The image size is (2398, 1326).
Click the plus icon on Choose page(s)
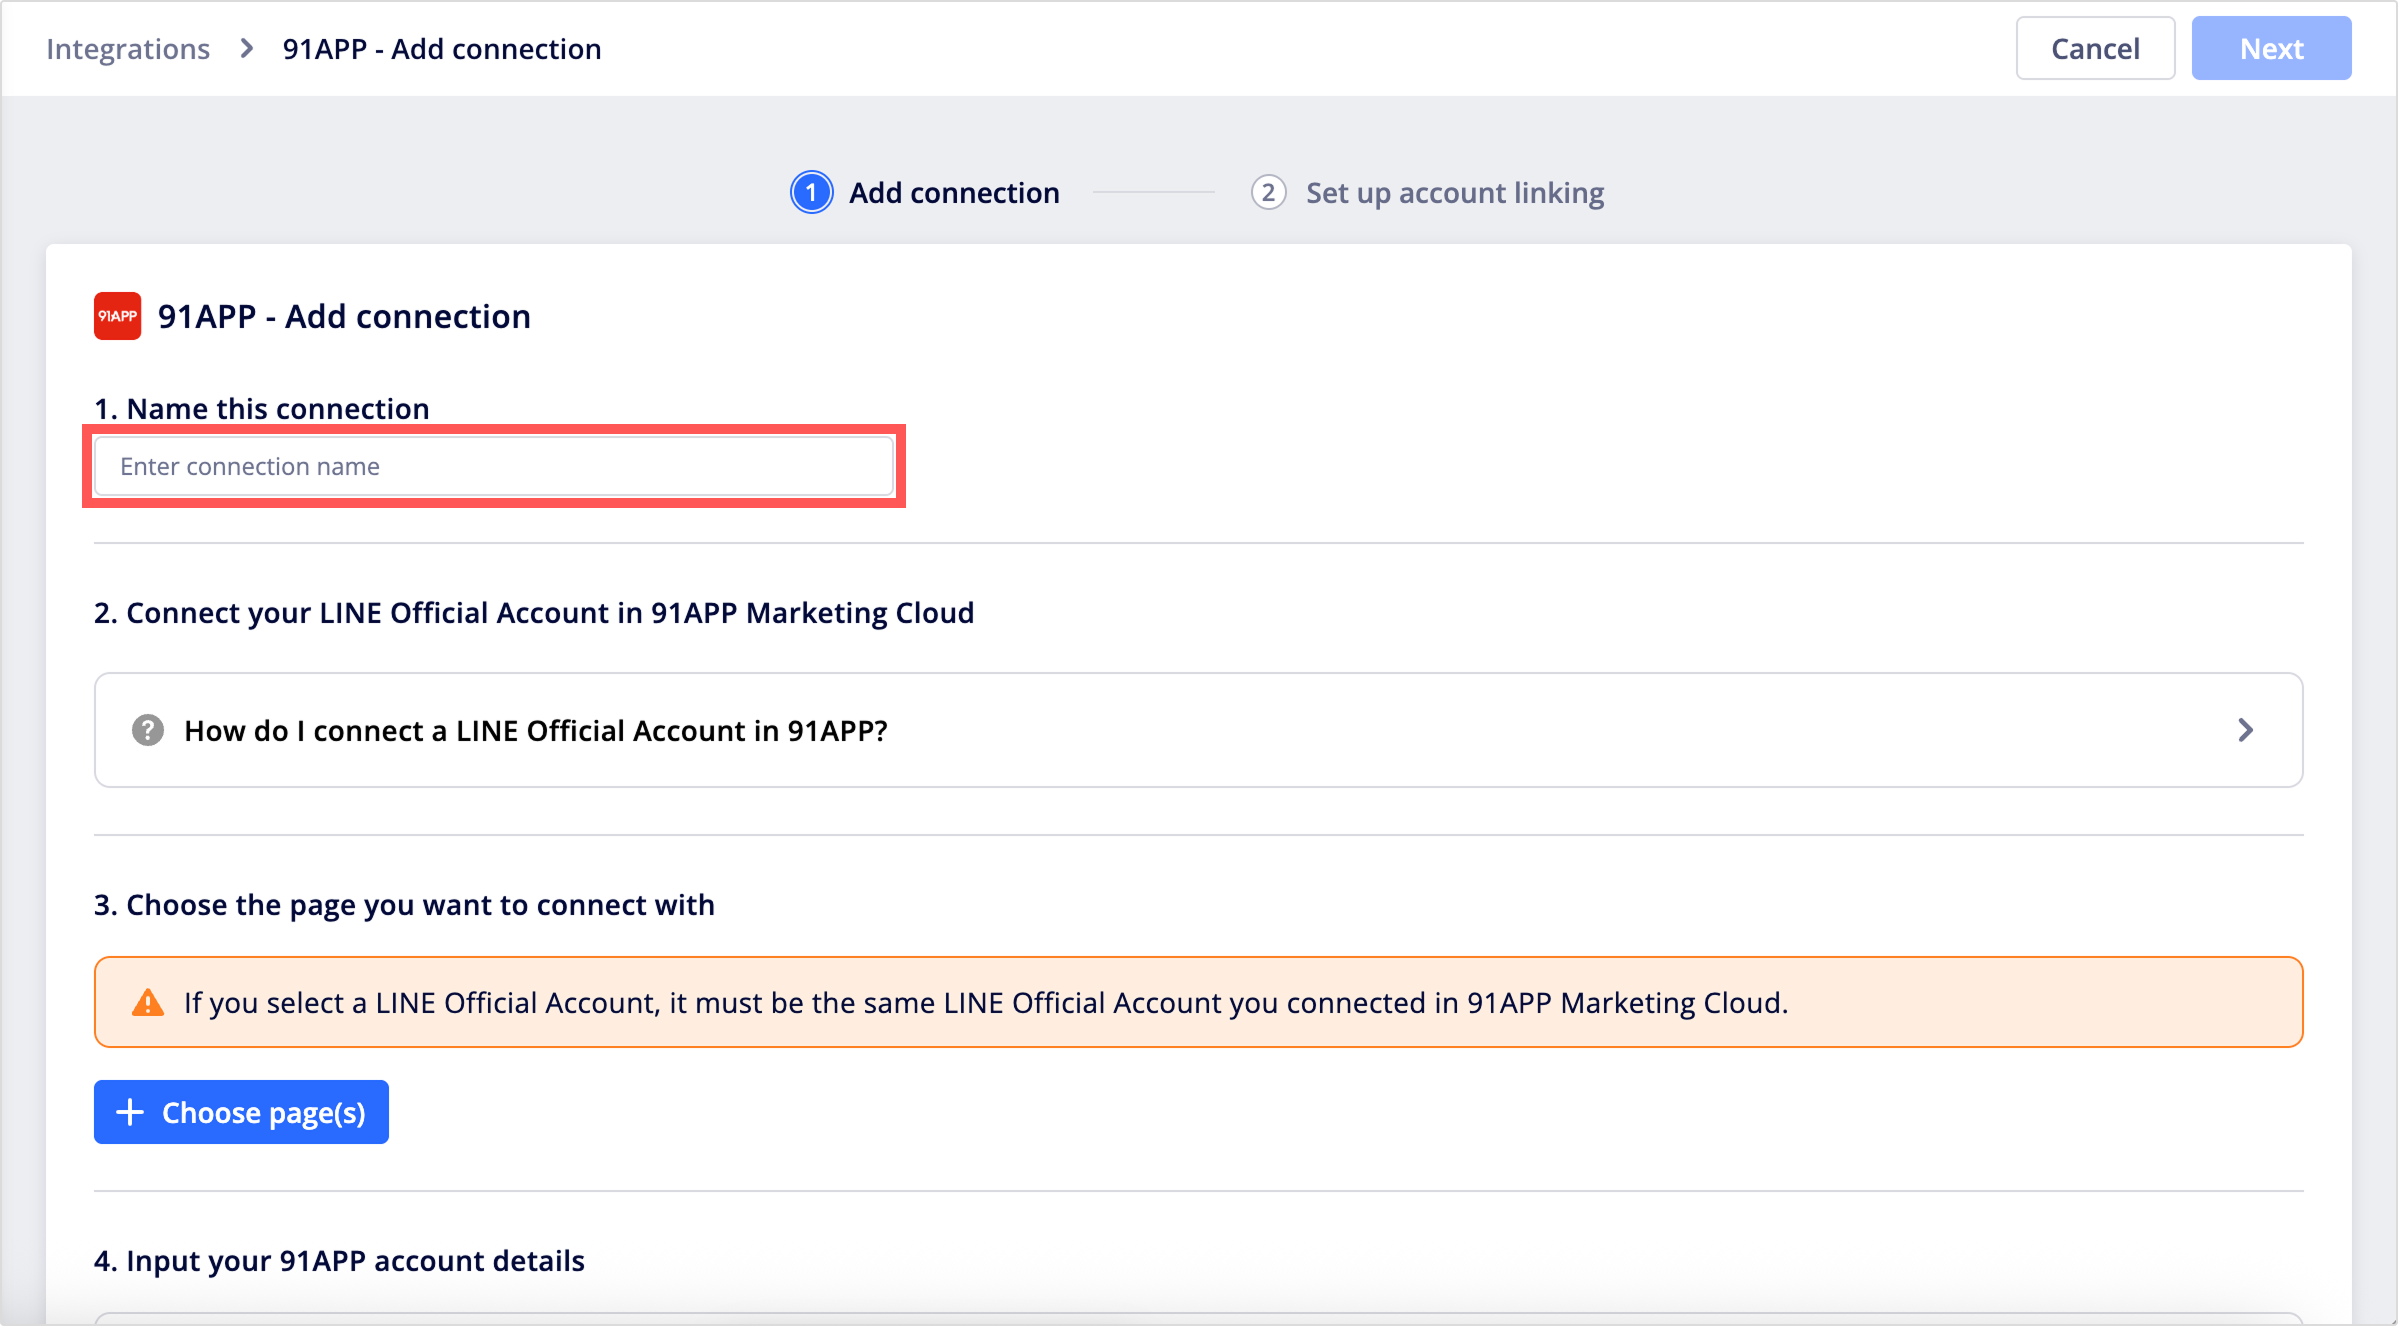pyautogui.click(x=130, y=1112)
